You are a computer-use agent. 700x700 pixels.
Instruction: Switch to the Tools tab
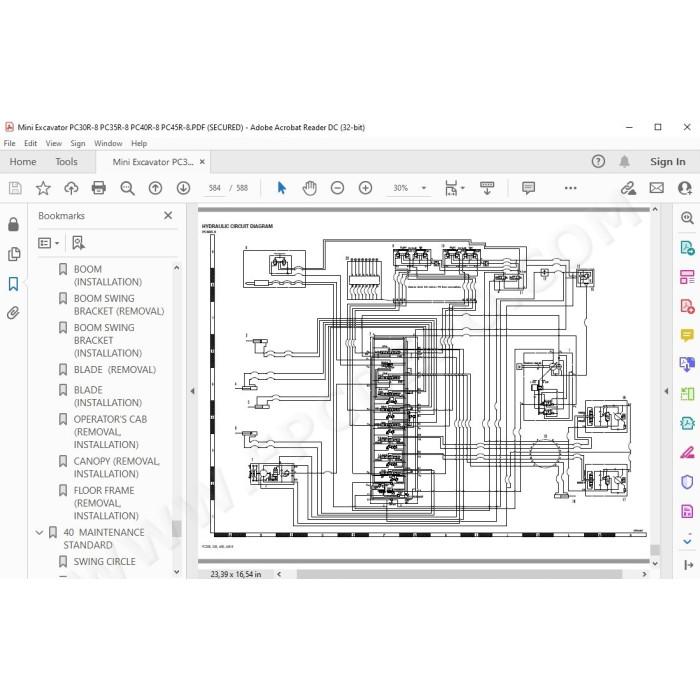66,162
